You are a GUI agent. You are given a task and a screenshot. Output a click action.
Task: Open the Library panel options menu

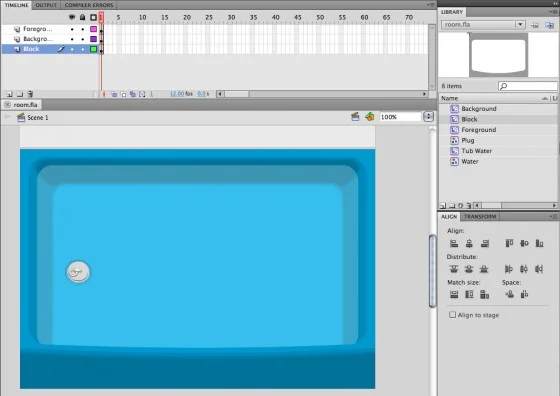click(x=554, y=12)
